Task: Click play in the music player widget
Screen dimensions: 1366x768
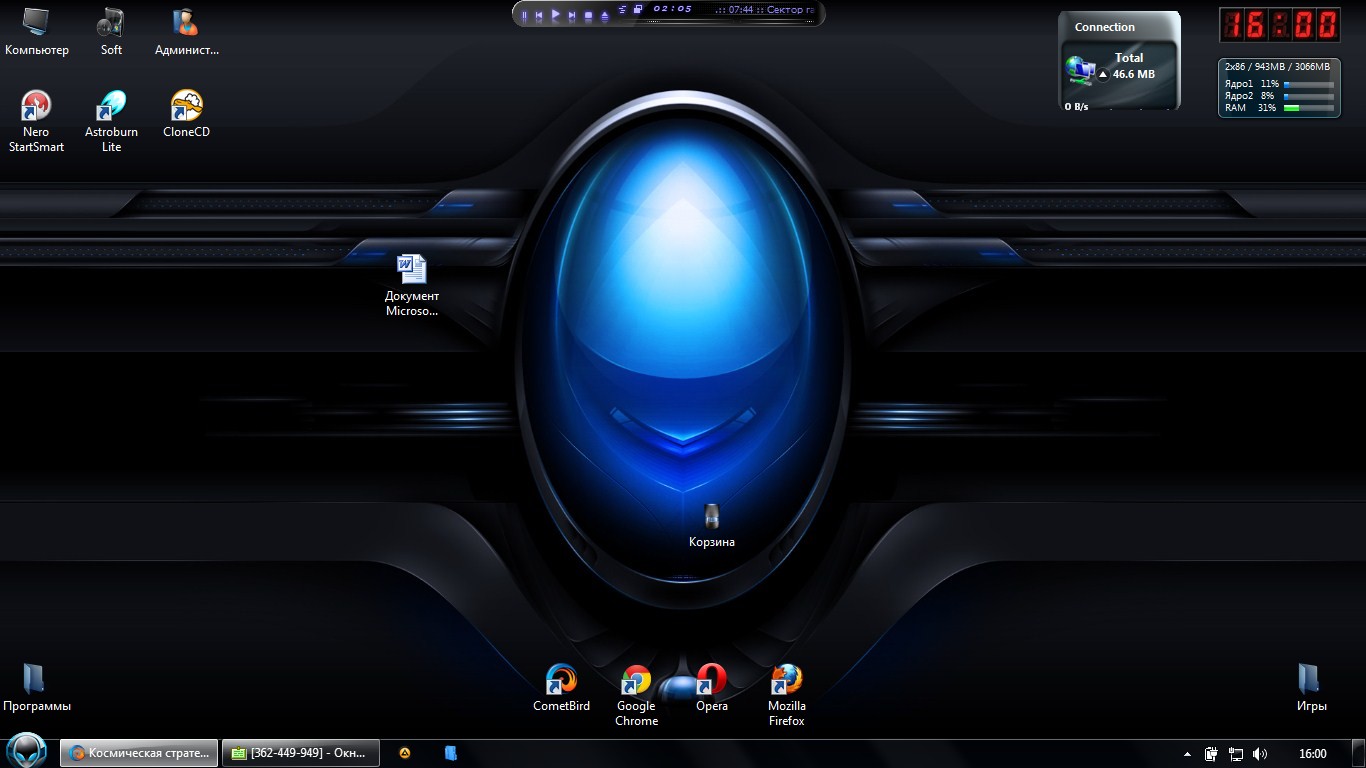Action: click(556, 14)
